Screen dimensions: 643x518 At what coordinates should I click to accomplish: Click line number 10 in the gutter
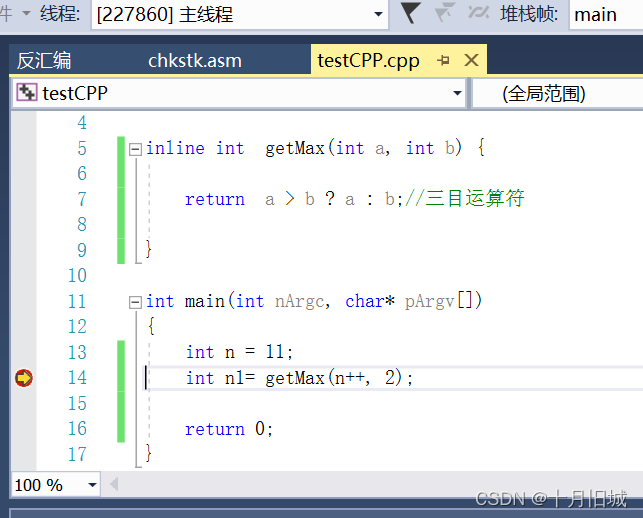[77, 276]
